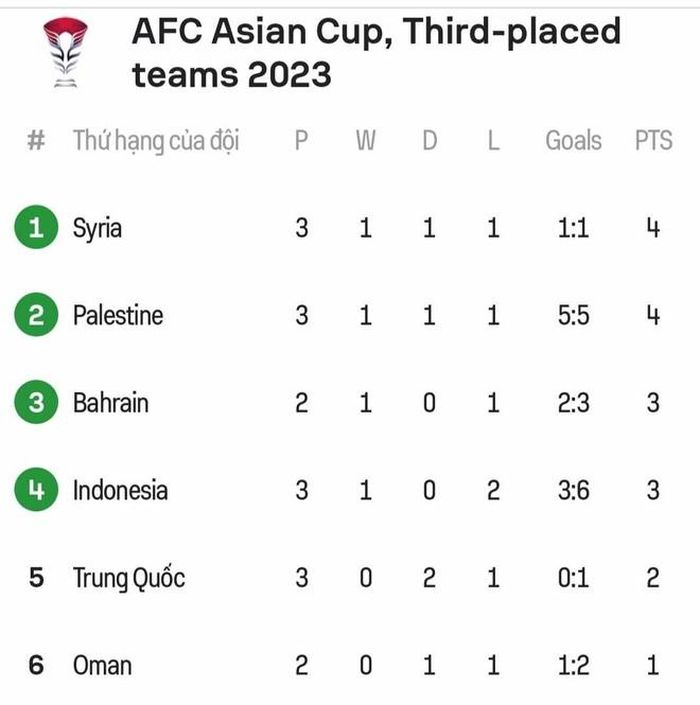Select the Indonesia team name

tap(120, 490)
